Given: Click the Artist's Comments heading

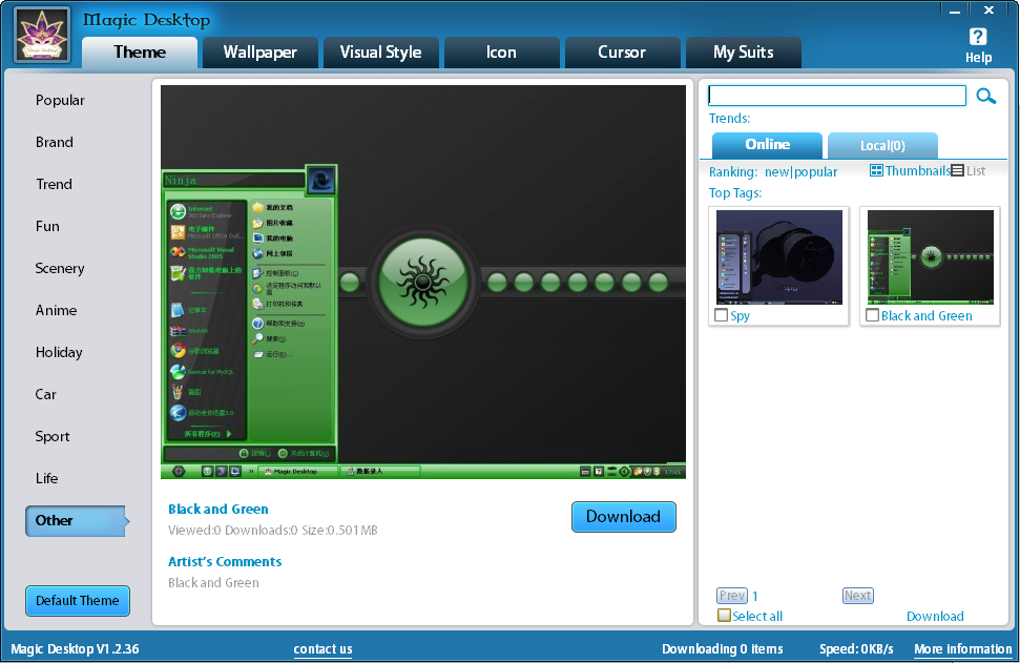Looking at the screenshot, I should pos(224,562).
